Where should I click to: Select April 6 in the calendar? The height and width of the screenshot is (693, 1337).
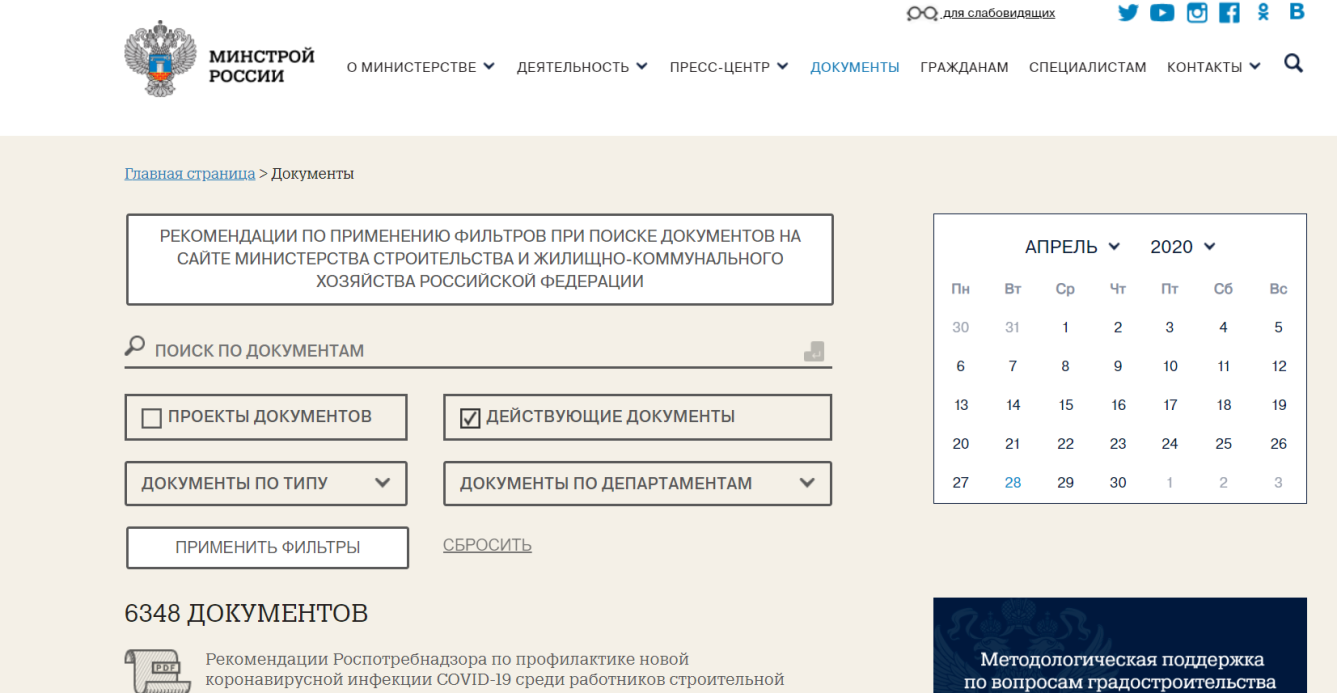pyautogui.click(x=961, y=366)
